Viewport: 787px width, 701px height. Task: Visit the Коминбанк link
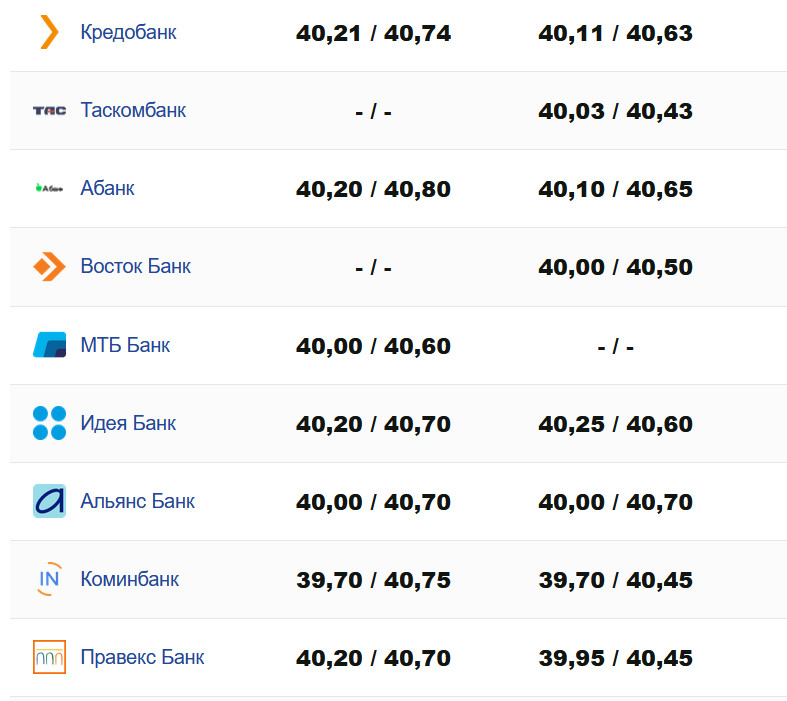point(129,579)
